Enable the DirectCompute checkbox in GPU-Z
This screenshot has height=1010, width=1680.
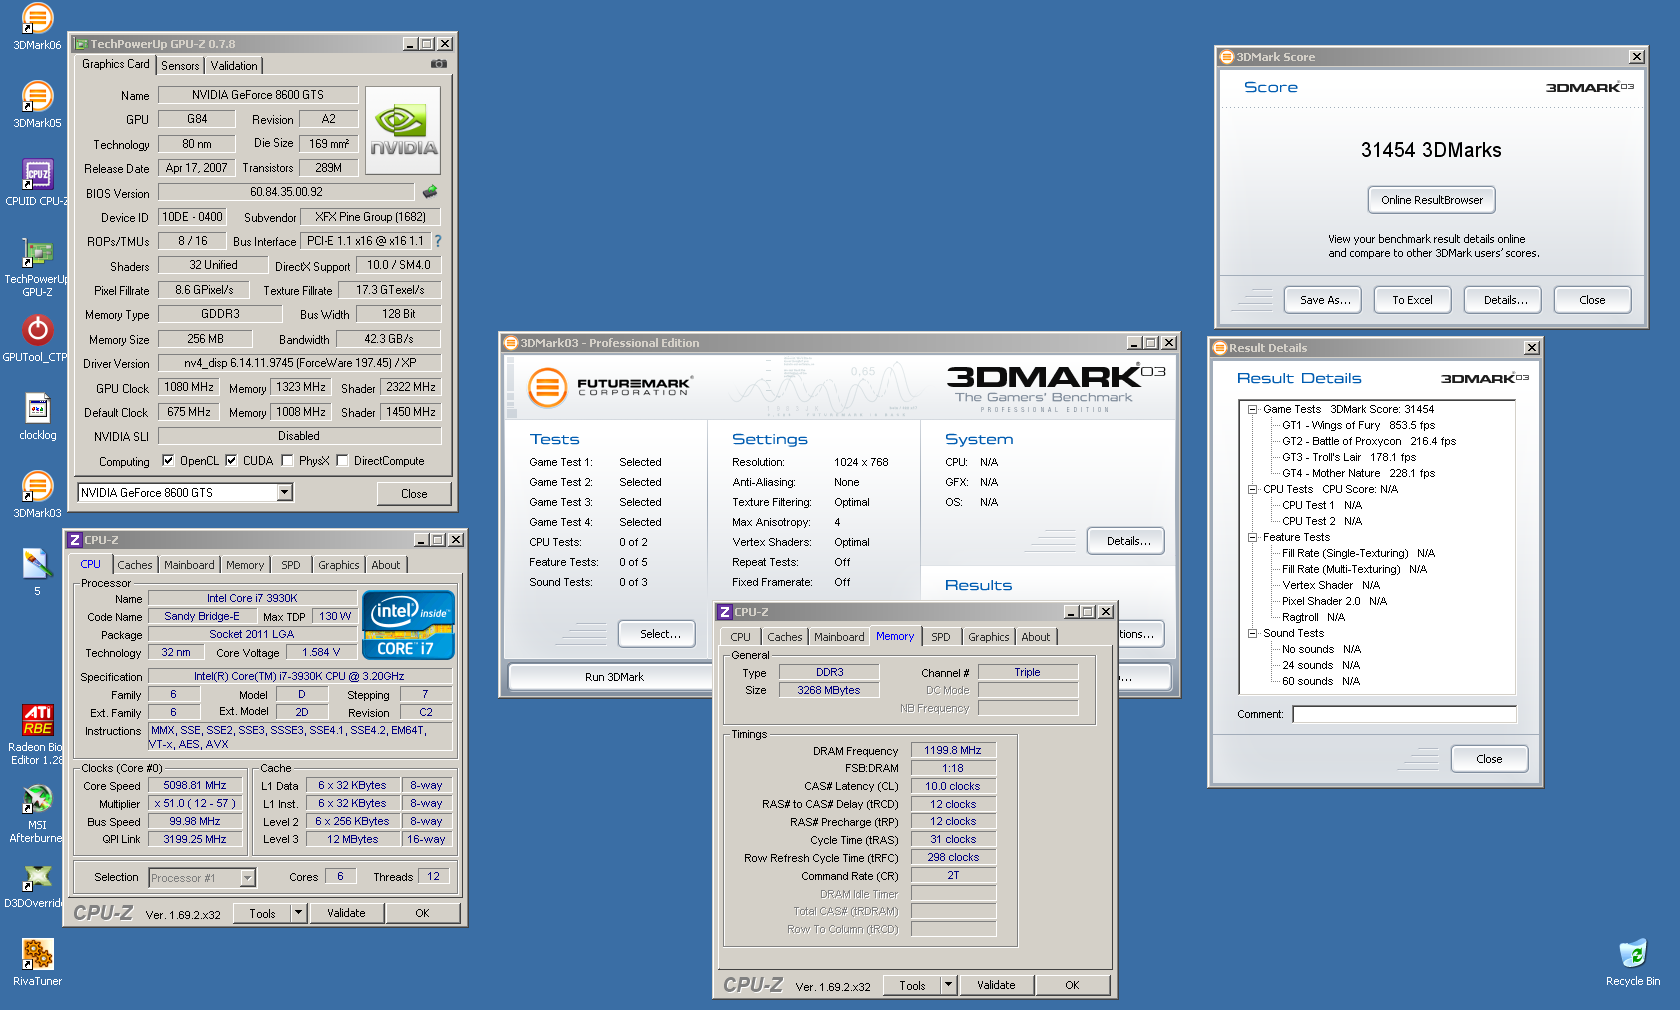(x=342, y=461)
